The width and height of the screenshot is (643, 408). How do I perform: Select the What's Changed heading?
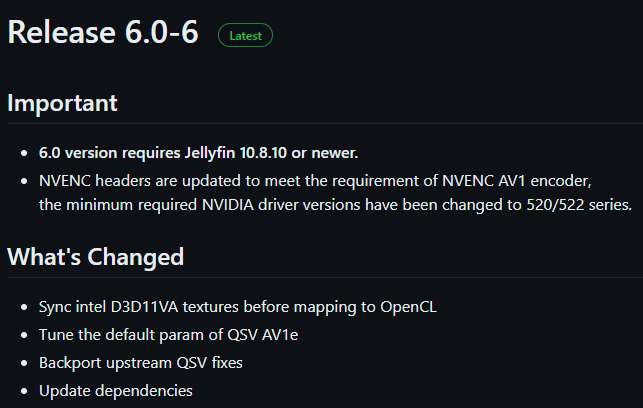coord(95,257)
